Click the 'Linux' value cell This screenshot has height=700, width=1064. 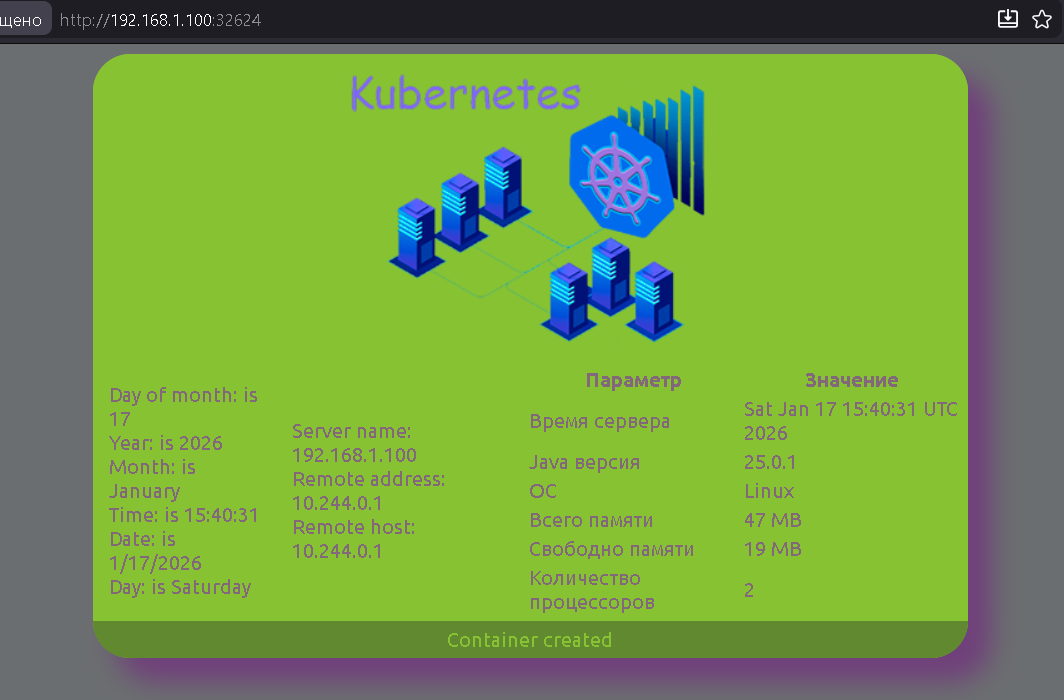(x=769, y=491)
